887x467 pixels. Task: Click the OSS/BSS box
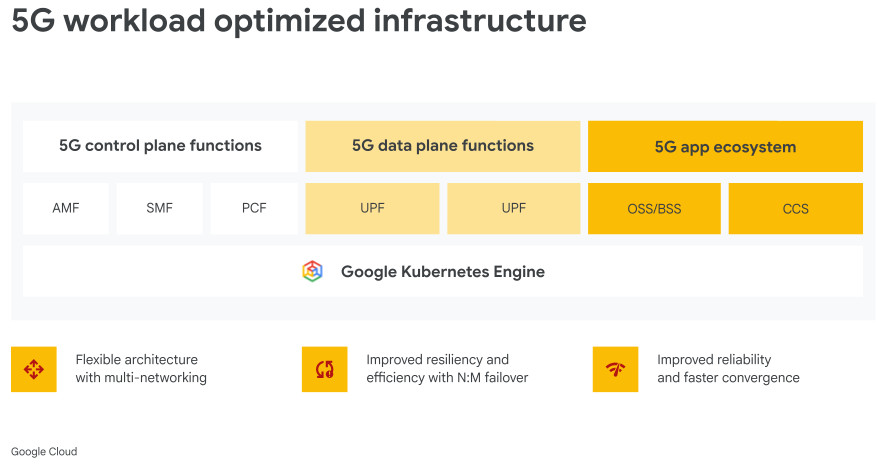pos(654,209)
